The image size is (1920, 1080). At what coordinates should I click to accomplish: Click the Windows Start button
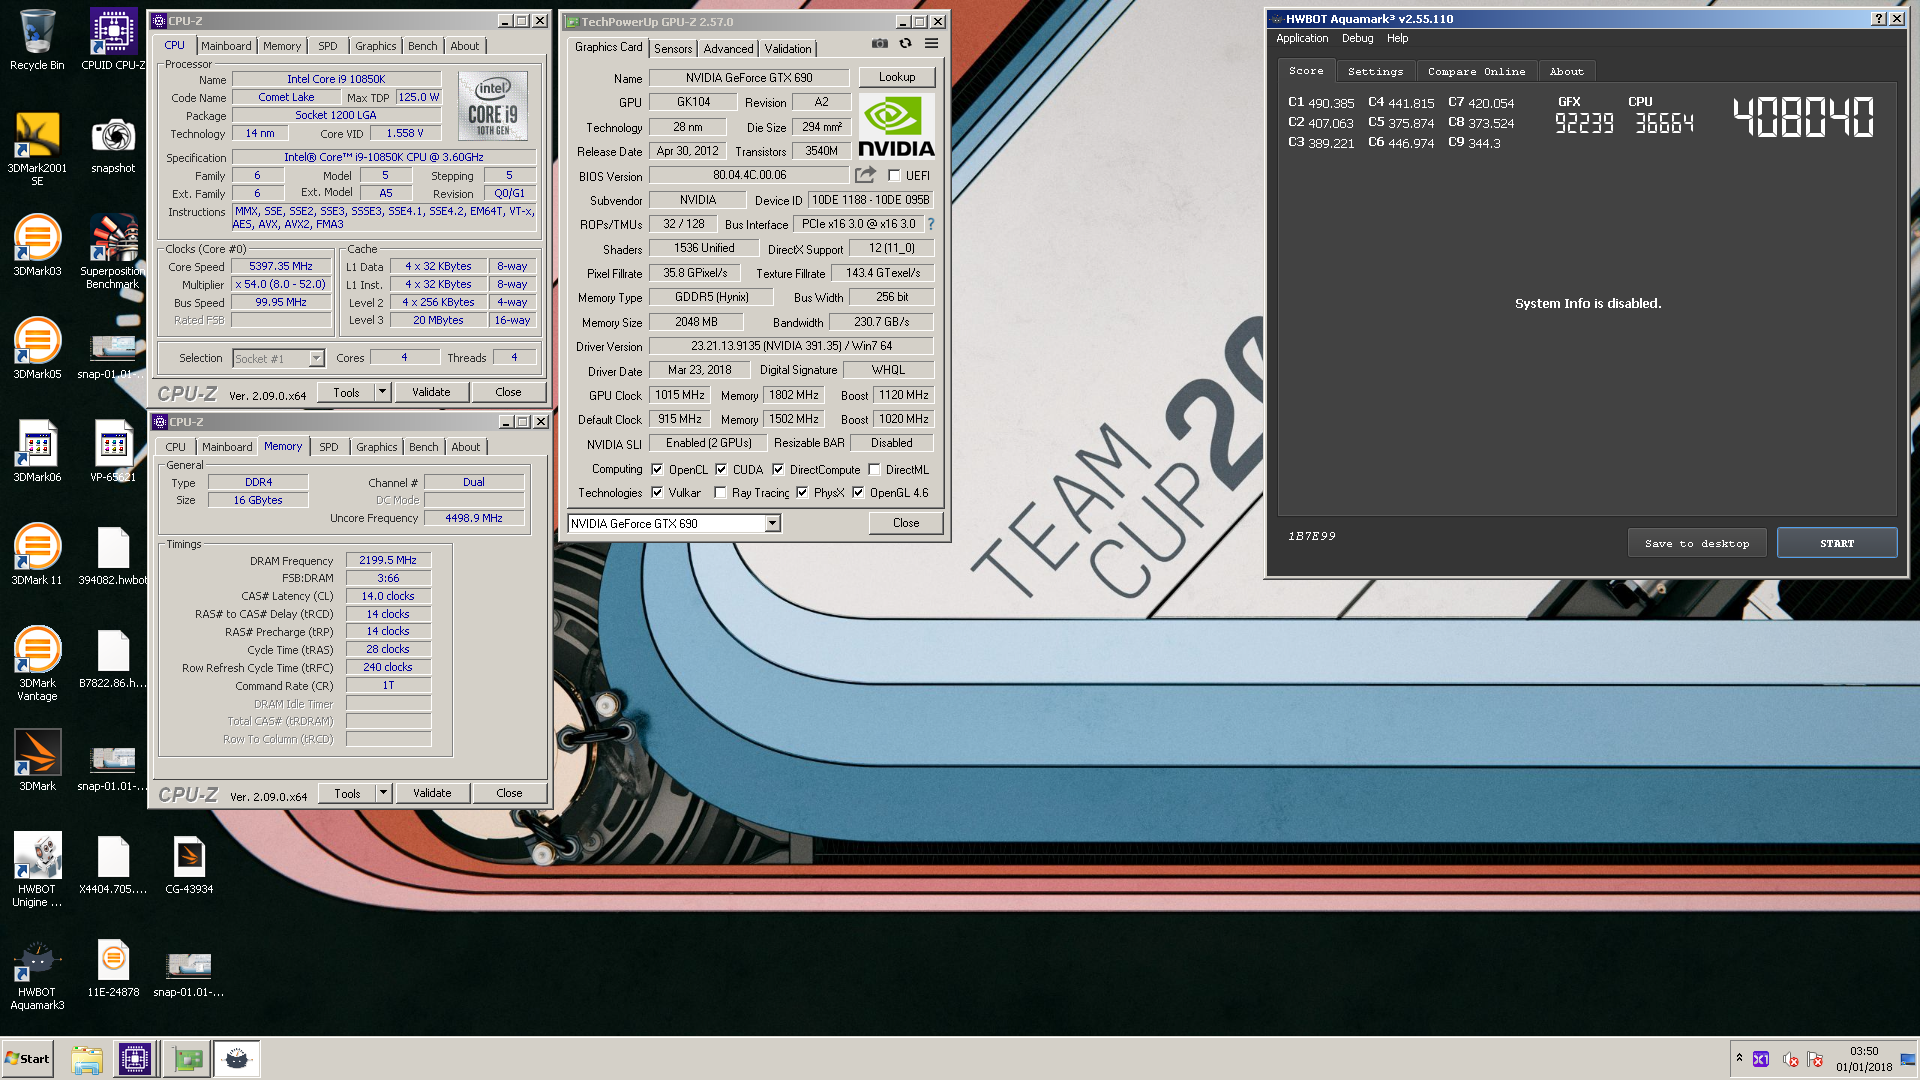click(28, 1059)
